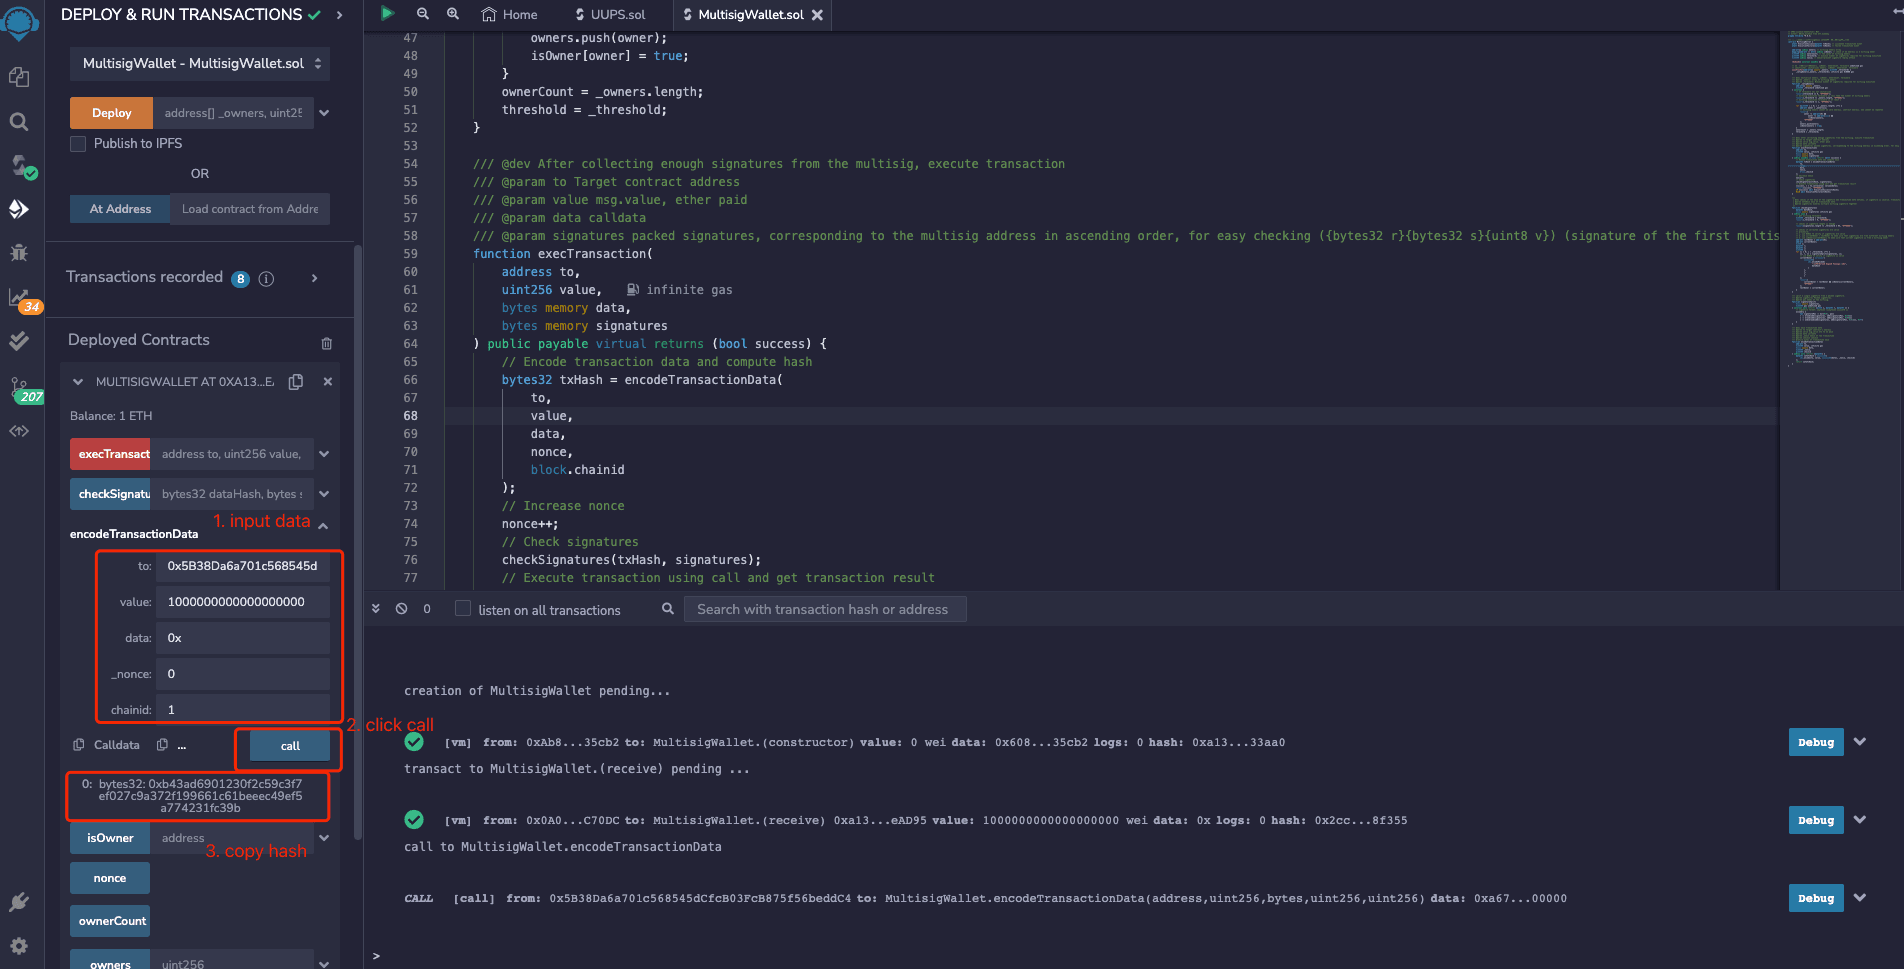The image size is (1904, 969).
Task: Clear deployed contracts with trash icon
Action: [x=327, y=343]
